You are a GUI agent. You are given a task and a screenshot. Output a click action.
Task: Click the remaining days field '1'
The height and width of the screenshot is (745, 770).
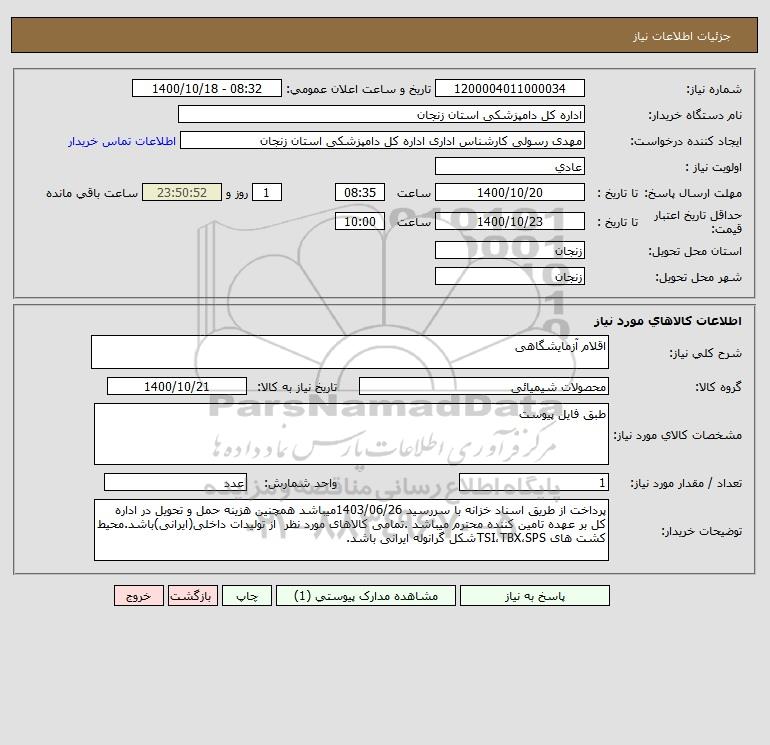point(267,193)
